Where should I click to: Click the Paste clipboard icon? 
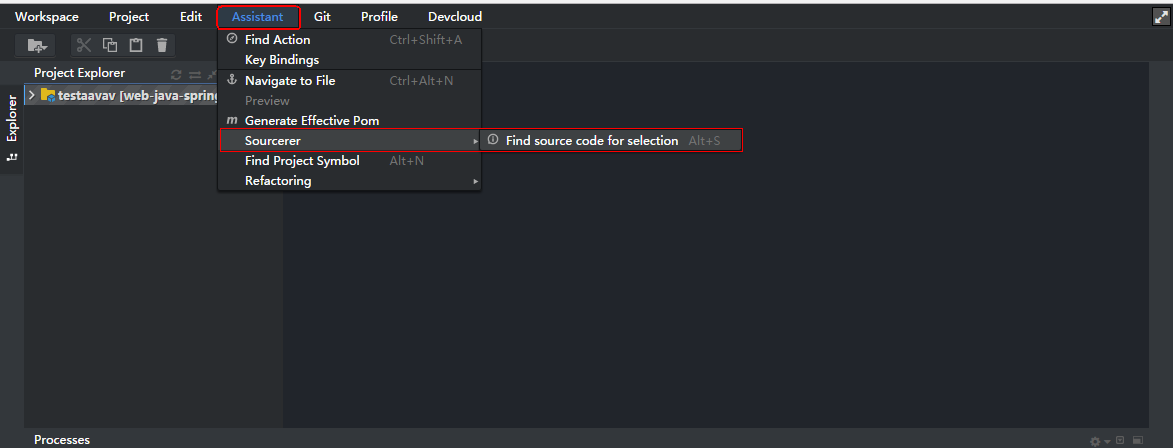tap(136, 45)
